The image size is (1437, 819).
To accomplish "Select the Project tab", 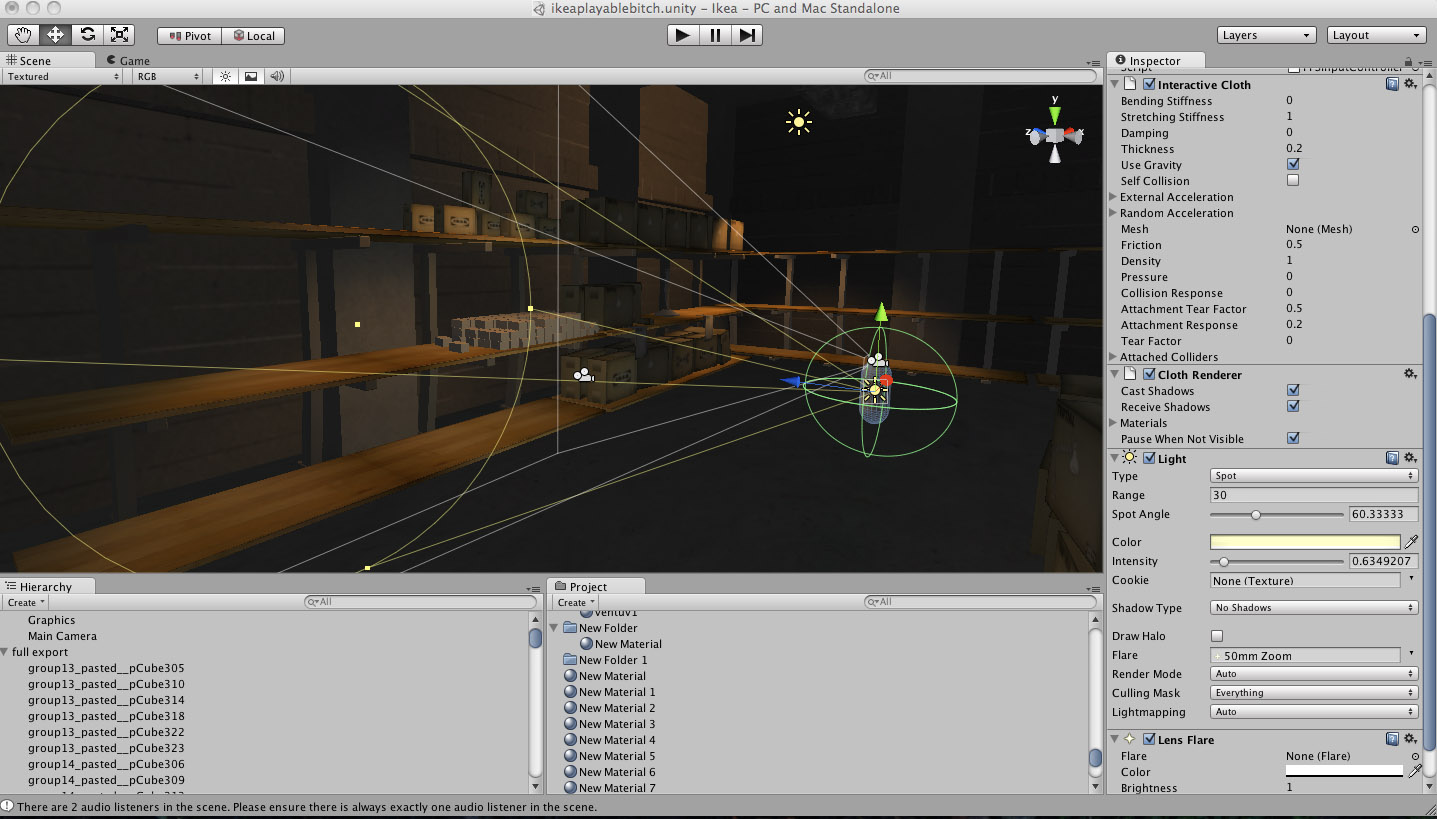I will (x=588, y=587).
